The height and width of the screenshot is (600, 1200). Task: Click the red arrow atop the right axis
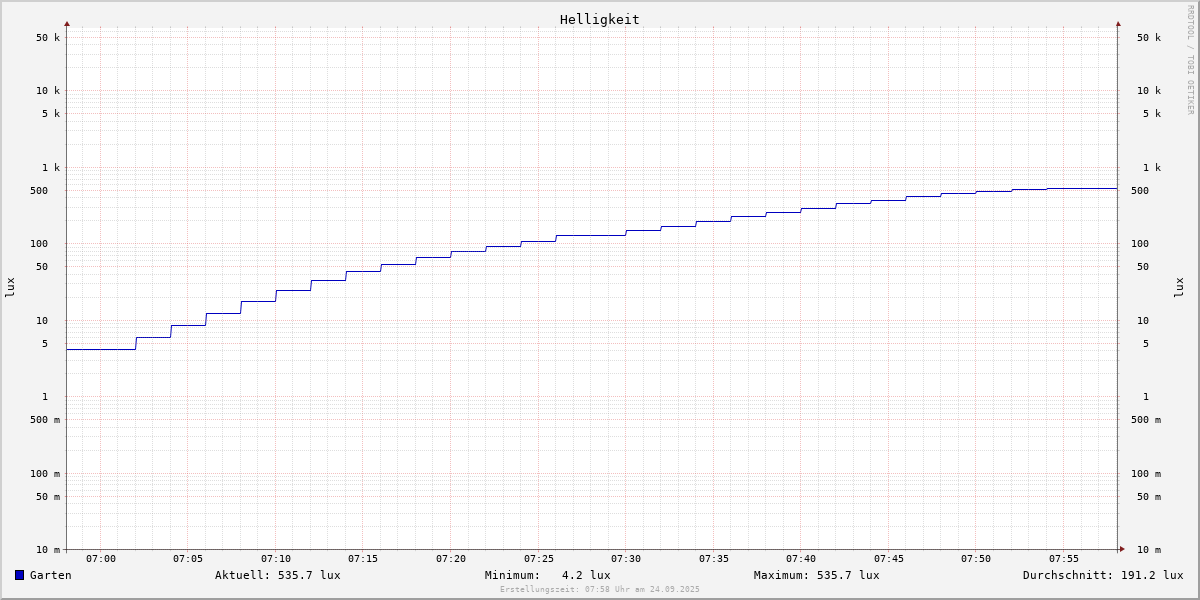(x=1118, y=23)
